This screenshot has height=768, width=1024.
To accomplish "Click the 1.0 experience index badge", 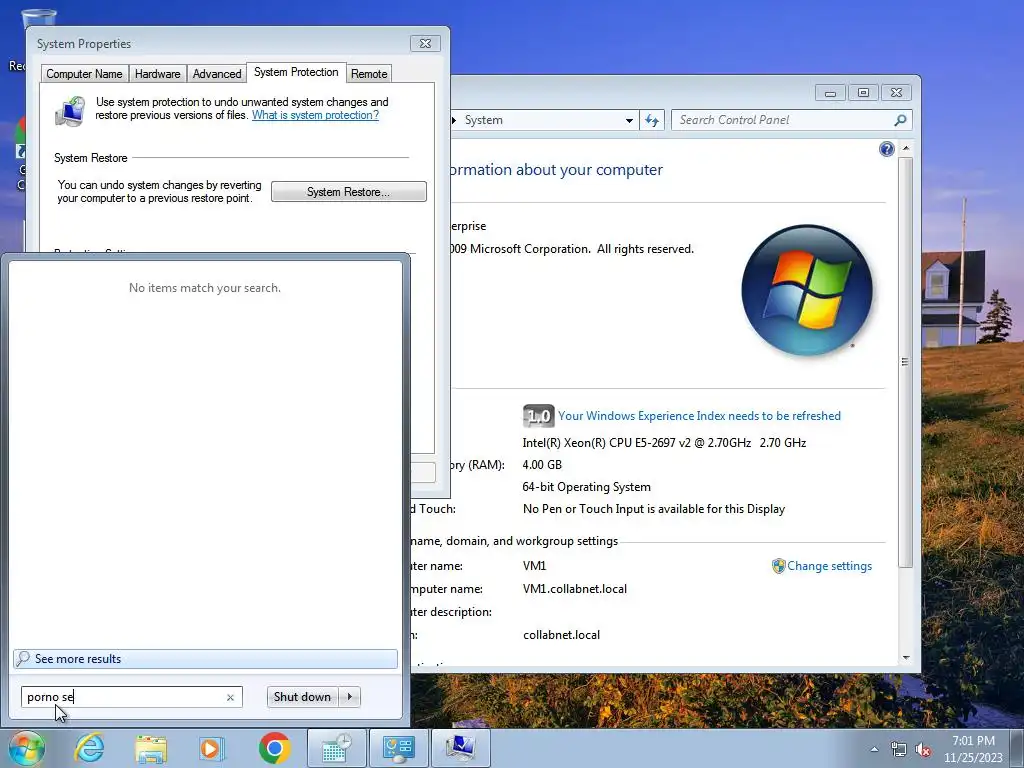I will pos(538,416).
